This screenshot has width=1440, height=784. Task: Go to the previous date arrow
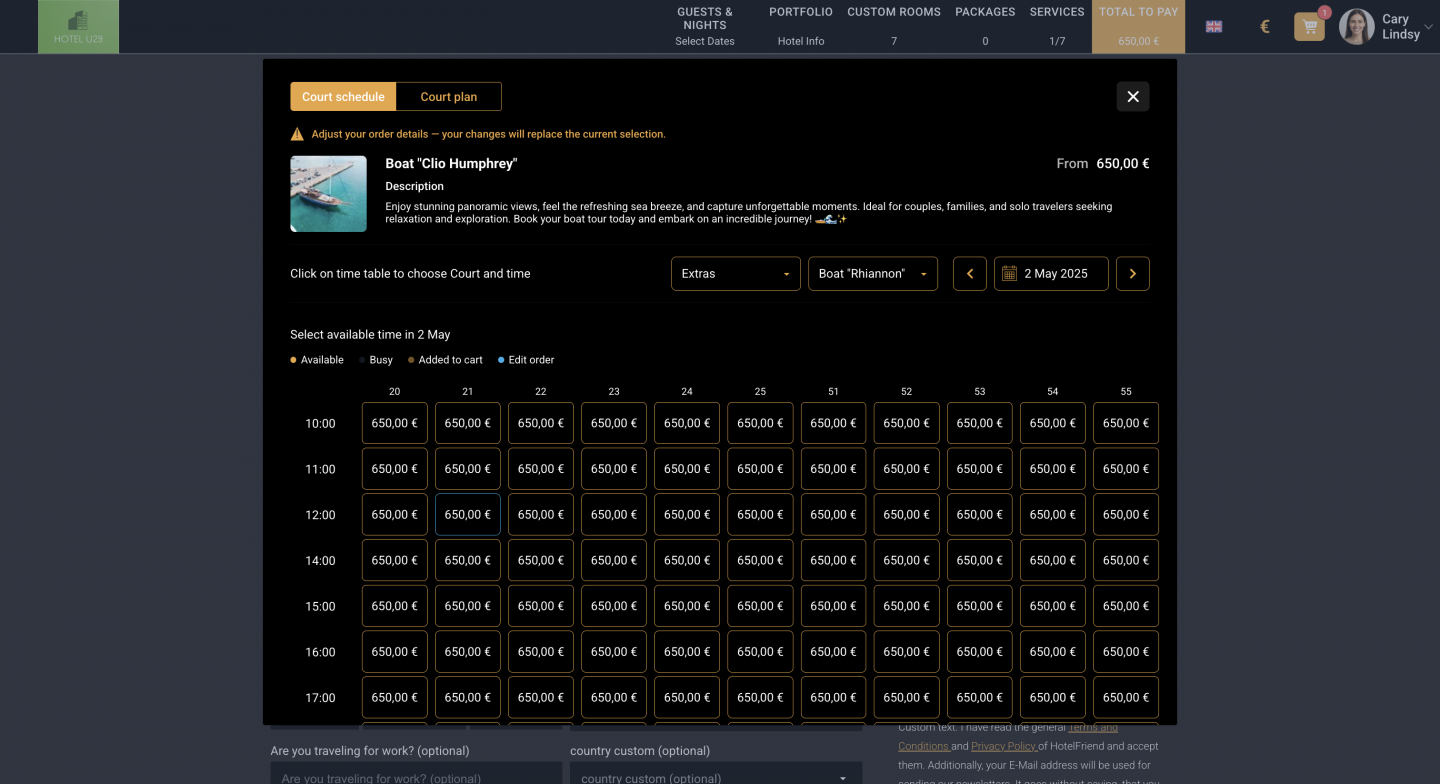pyautogui.click(x=970, y=274)
